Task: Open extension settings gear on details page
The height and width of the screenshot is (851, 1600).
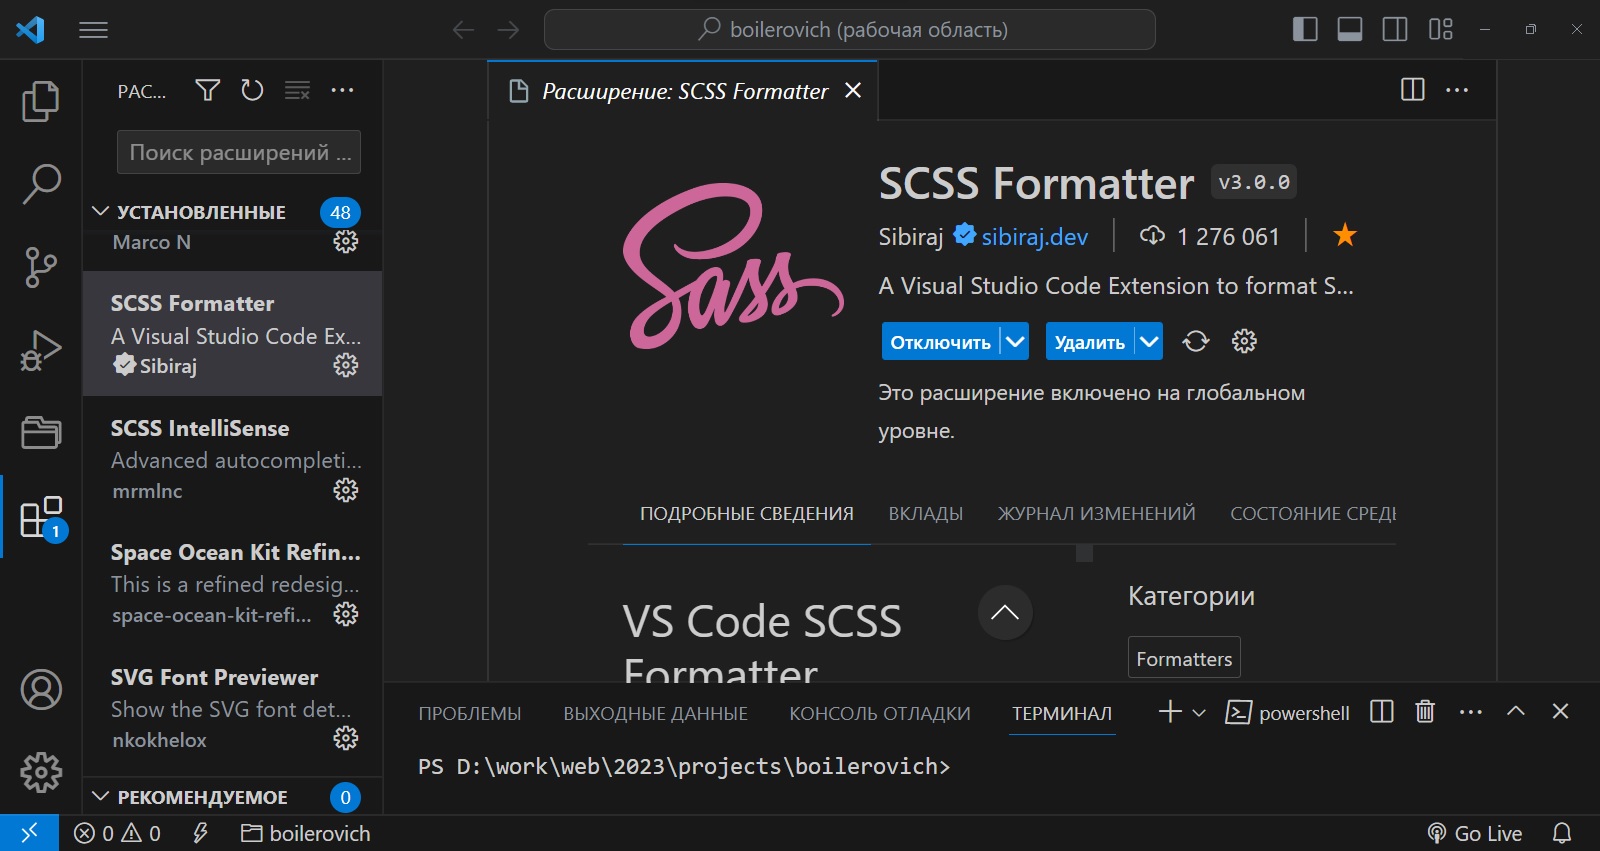Action: 1244,342
